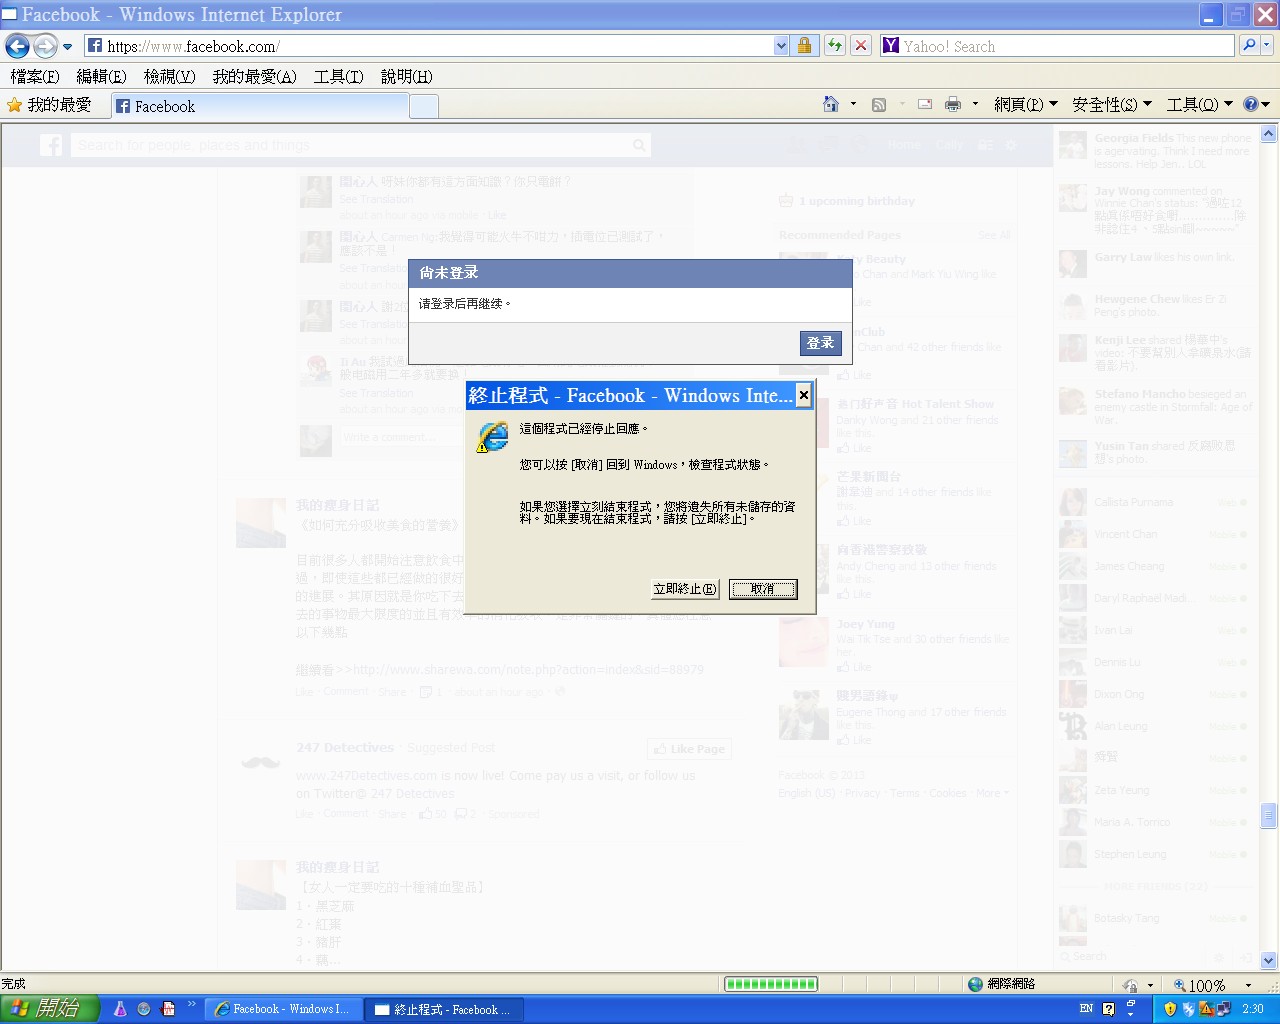The width and height of the screenshot is (1280, 1024).
Task: Open the 檢視 menu
Action: click(x=169, y=77)
